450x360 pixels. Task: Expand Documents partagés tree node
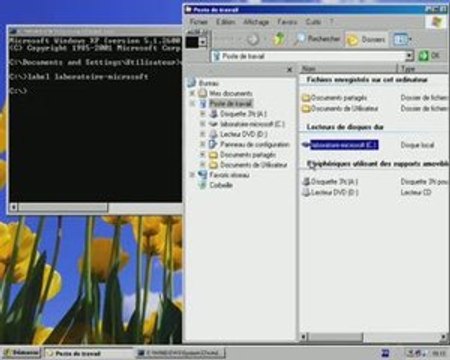click(202, 155)
